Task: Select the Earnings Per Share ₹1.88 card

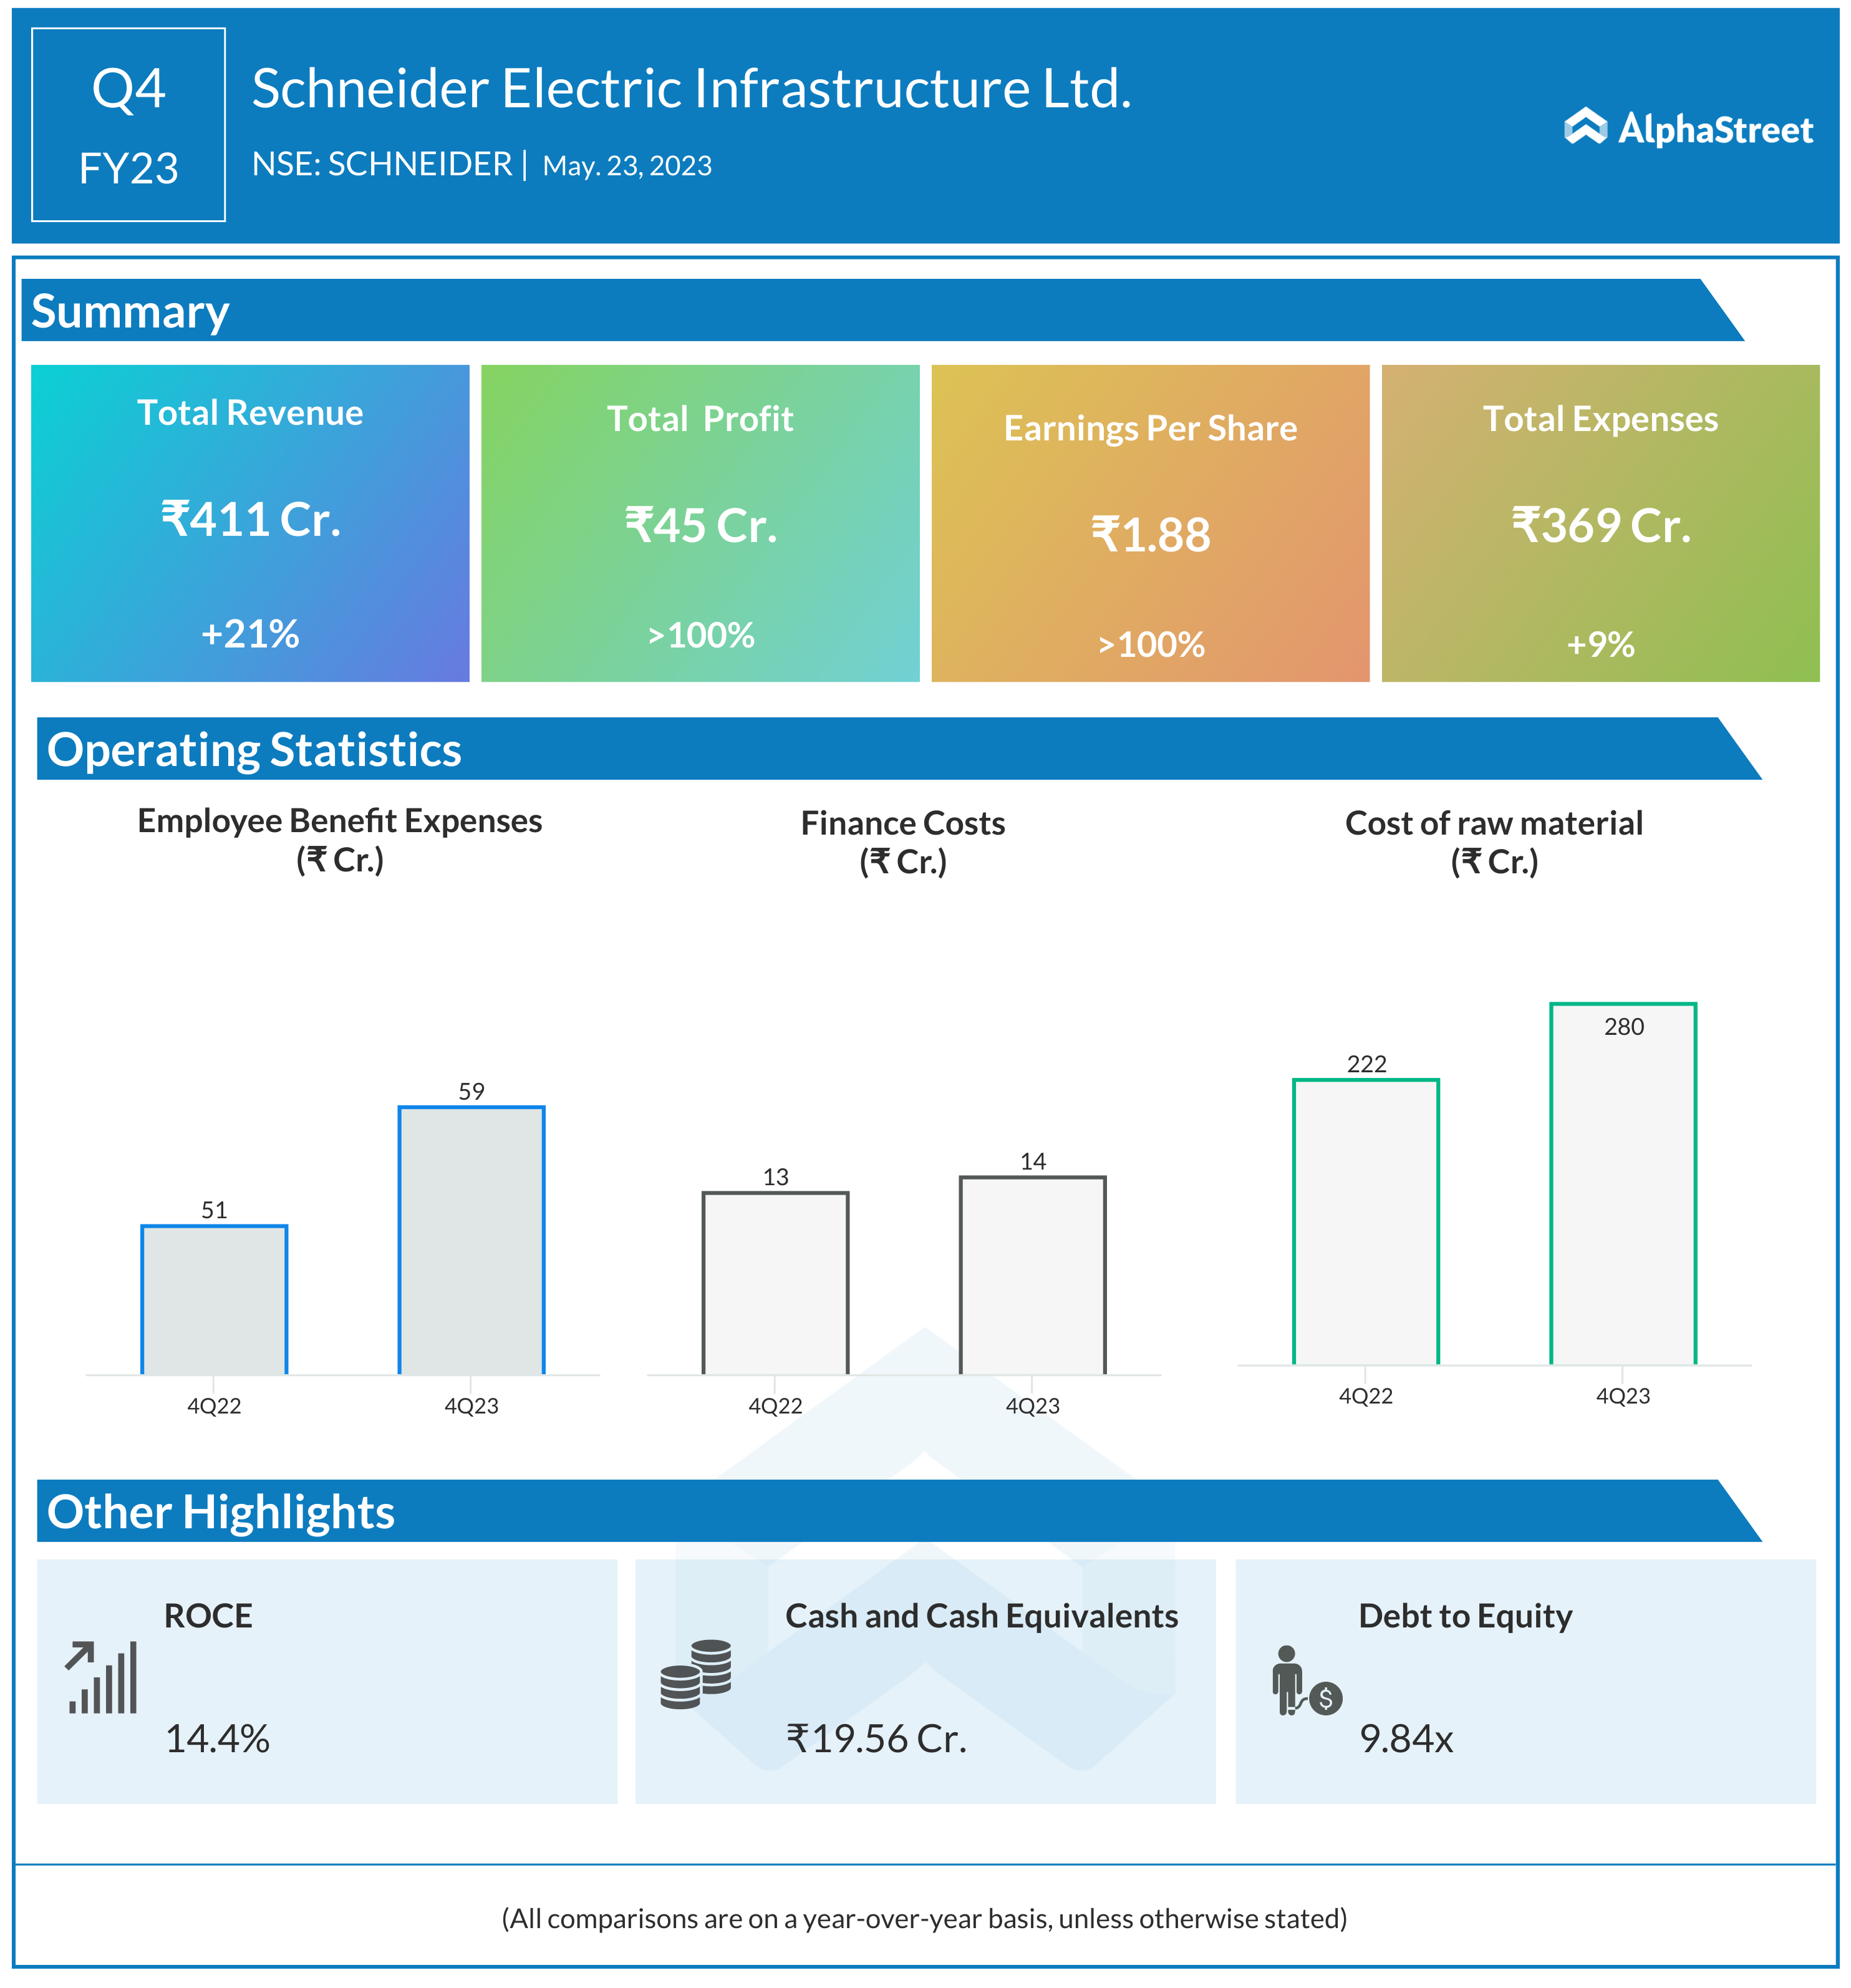Action: [1150, 523]
